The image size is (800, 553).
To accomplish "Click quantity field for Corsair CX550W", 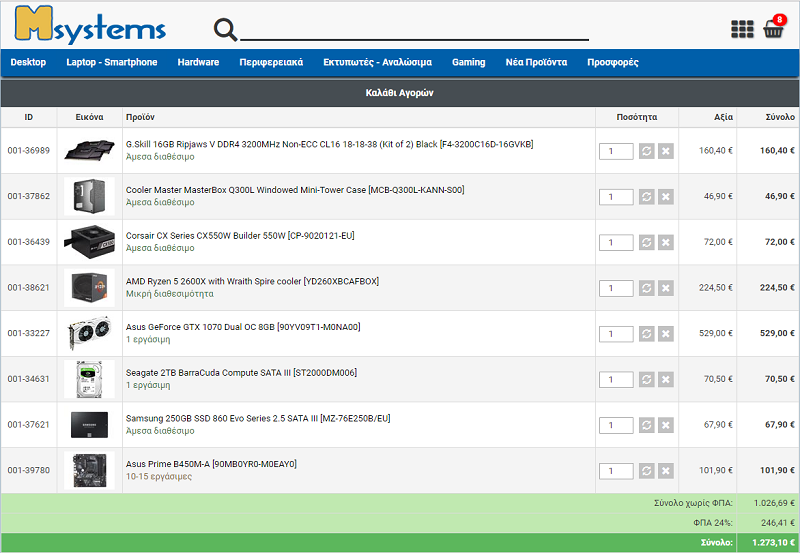I will (616, 242).
